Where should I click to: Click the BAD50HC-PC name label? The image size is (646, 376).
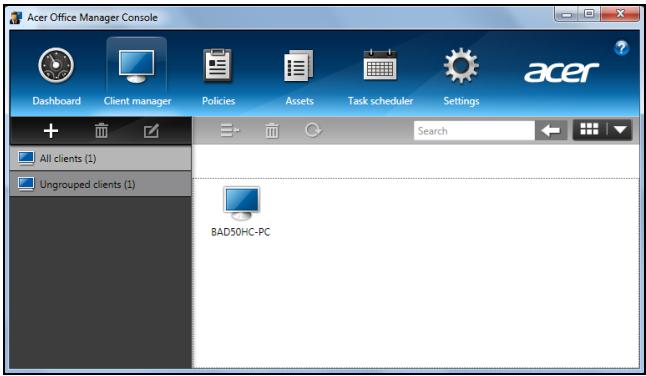tap(241, 232)
